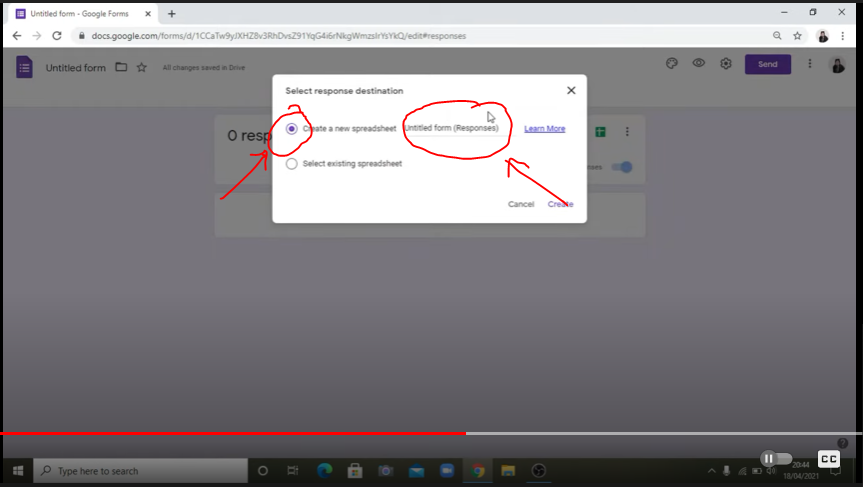Click the purple Send button

[768, 64]
